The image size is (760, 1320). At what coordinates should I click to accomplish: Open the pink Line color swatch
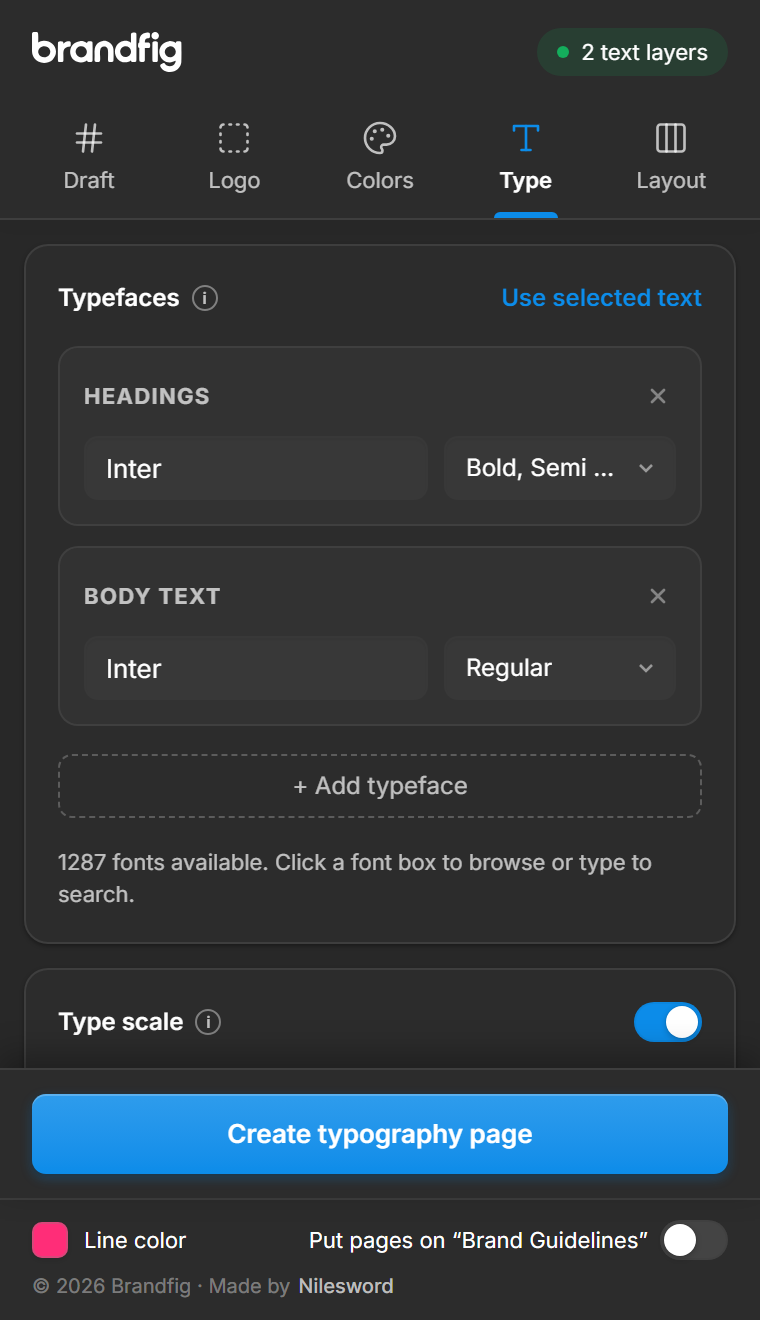coord(50,1240)
